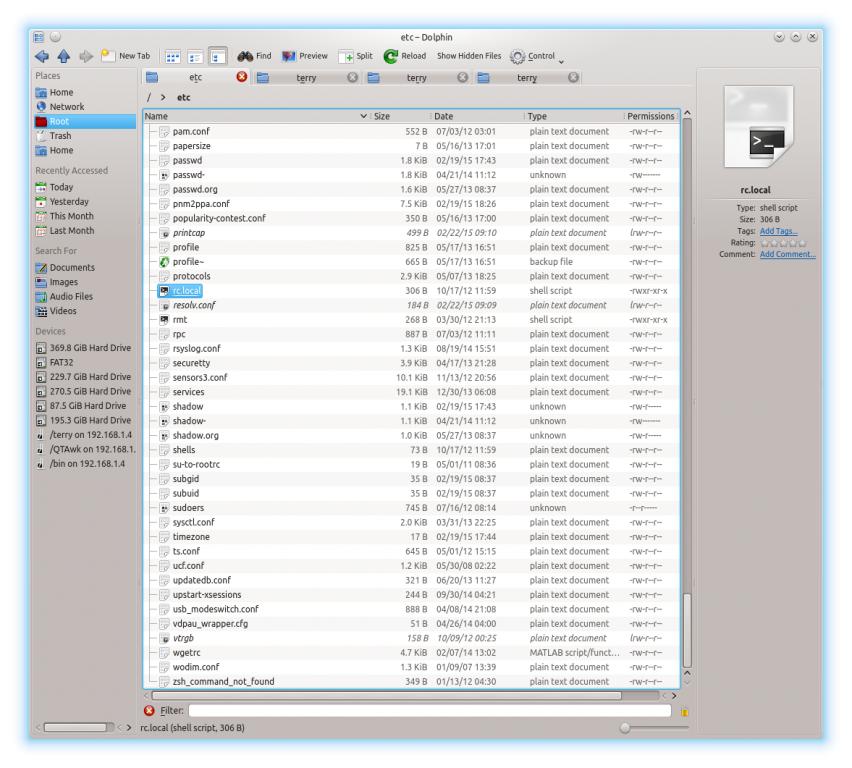Go up one directory with Up arrow
852x768 pixels.
[62, 57]
